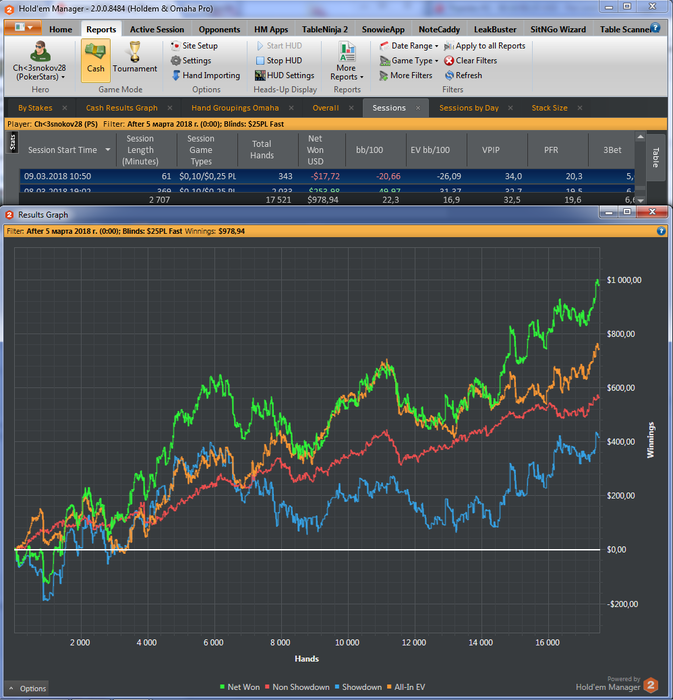Switch to Stack Size report tab

pos(549,108)
